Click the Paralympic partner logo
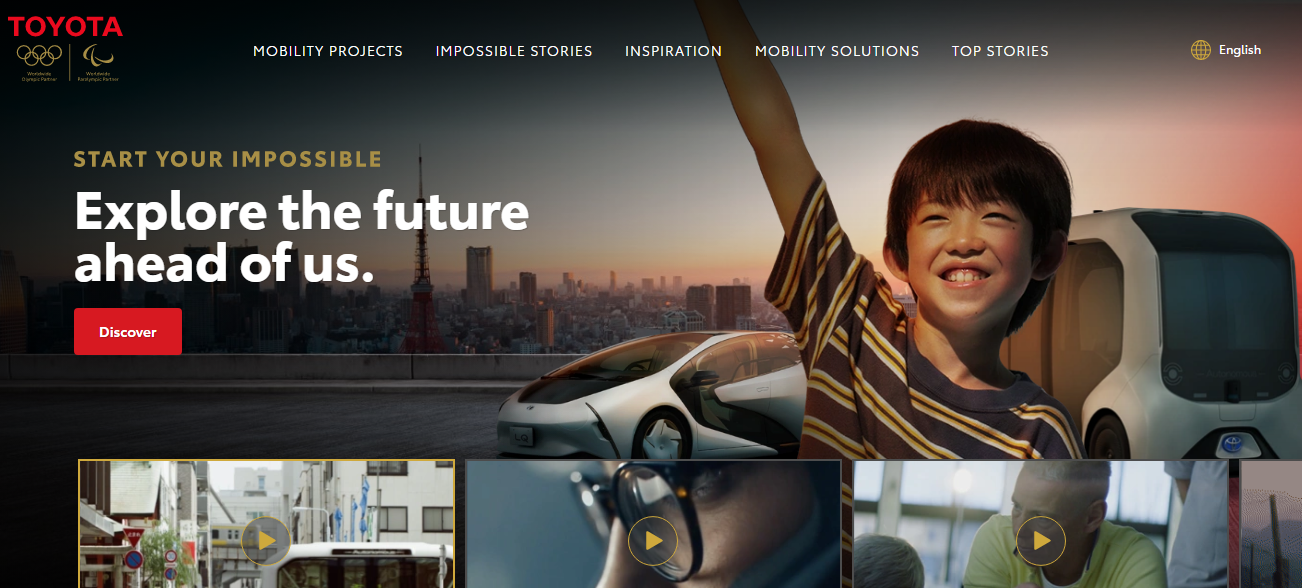 coord(98,62)
